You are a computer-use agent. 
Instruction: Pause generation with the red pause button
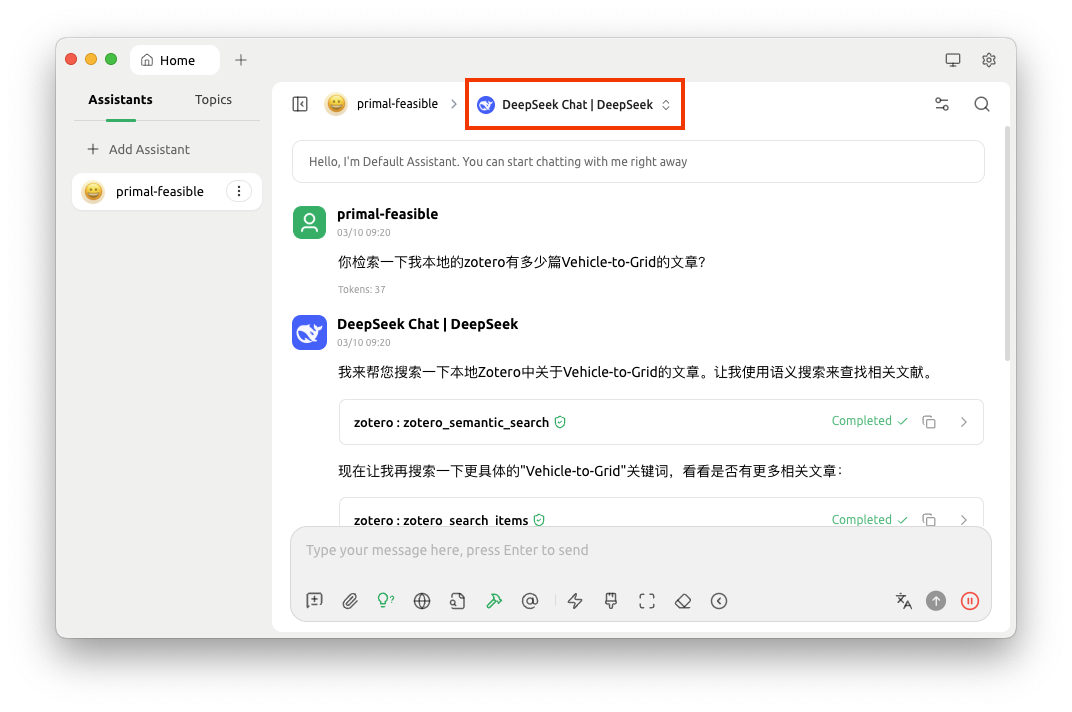969,601
